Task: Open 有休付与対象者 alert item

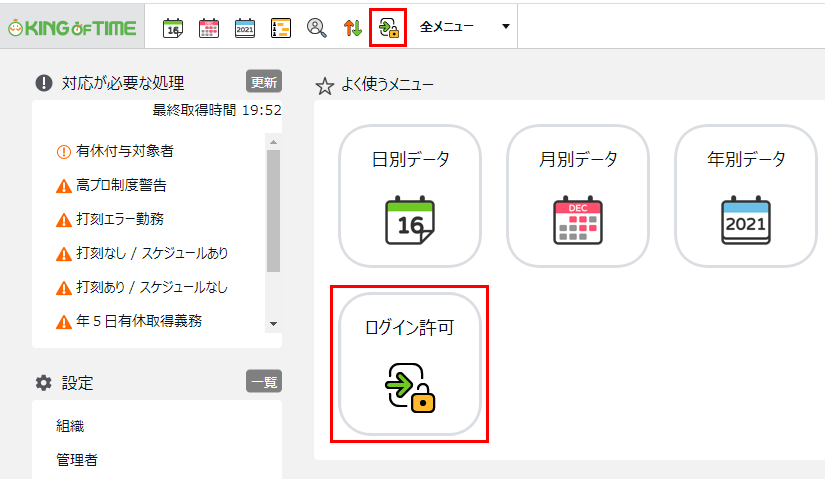Action: pos(125,151)
